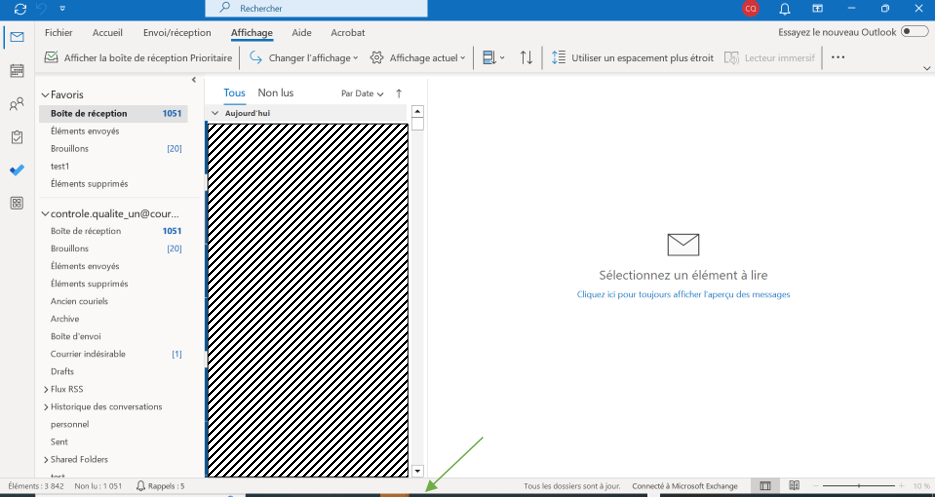Open the Aide tab
This screenshot has width=935, height=497.
coord(302,33)
